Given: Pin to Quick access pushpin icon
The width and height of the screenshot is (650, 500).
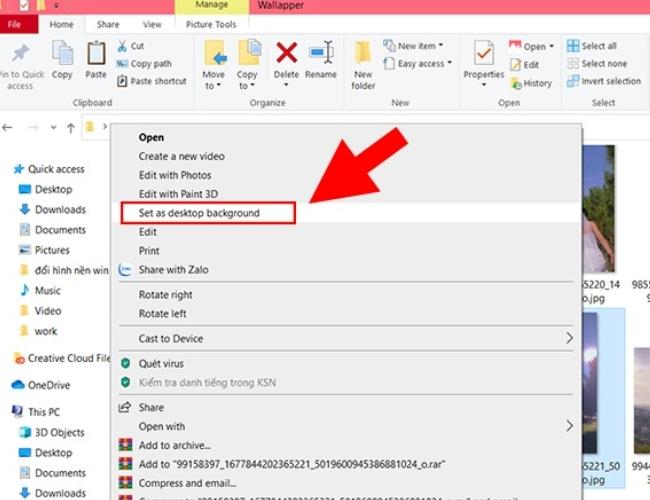Looking at the screenshot, I should coord(20,53).
